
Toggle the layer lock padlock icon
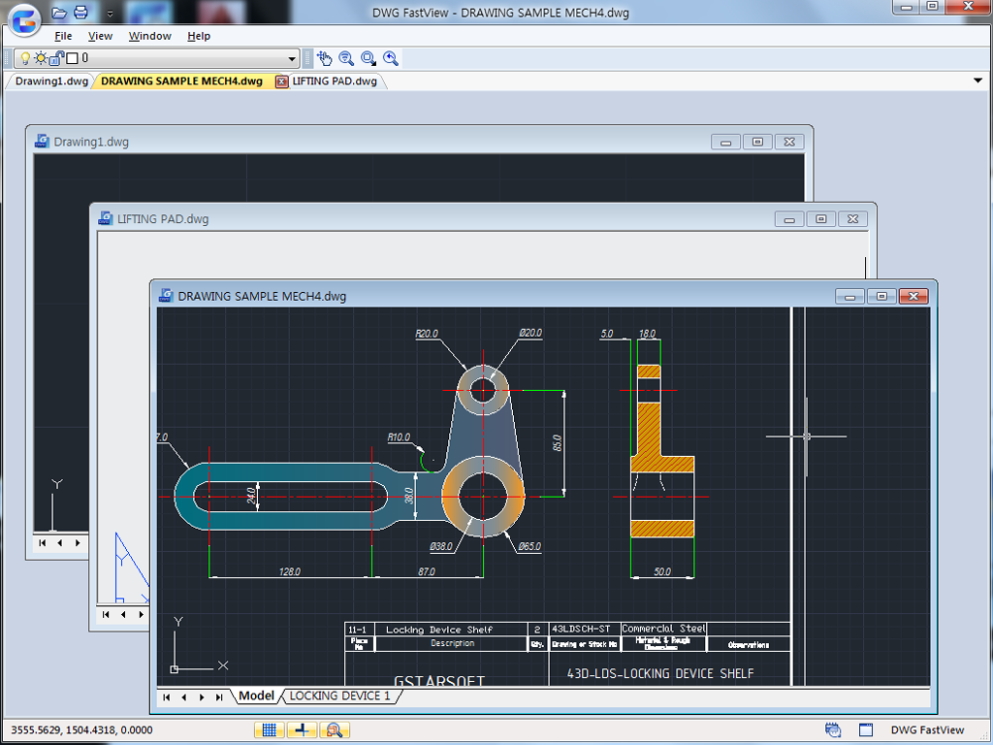point(56,58)
